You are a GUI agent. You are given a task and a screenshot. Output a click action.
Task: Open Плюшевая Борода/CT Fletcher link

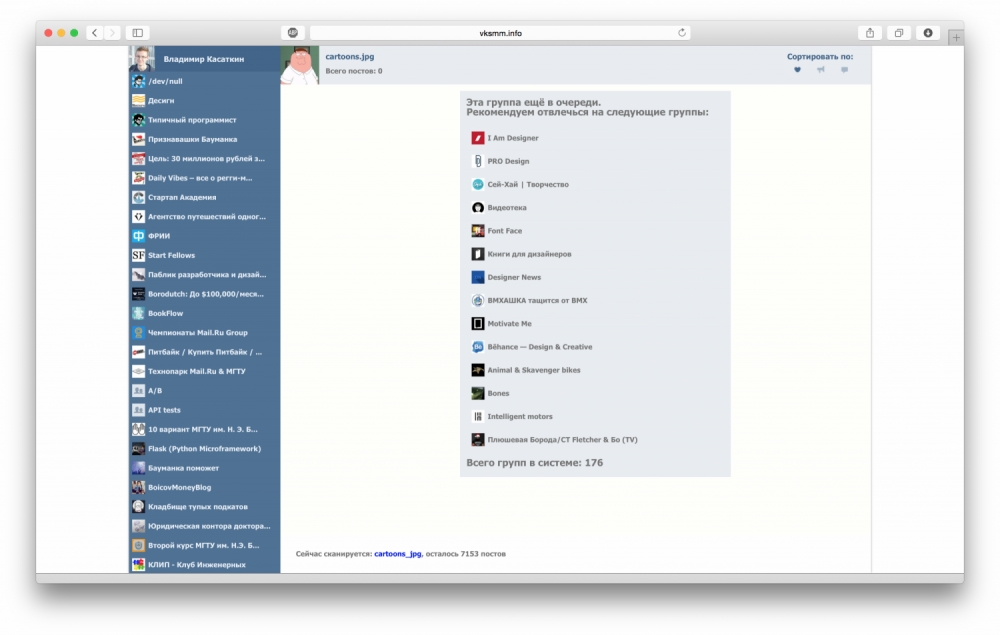pyautogui.click(x=562, y=439)
